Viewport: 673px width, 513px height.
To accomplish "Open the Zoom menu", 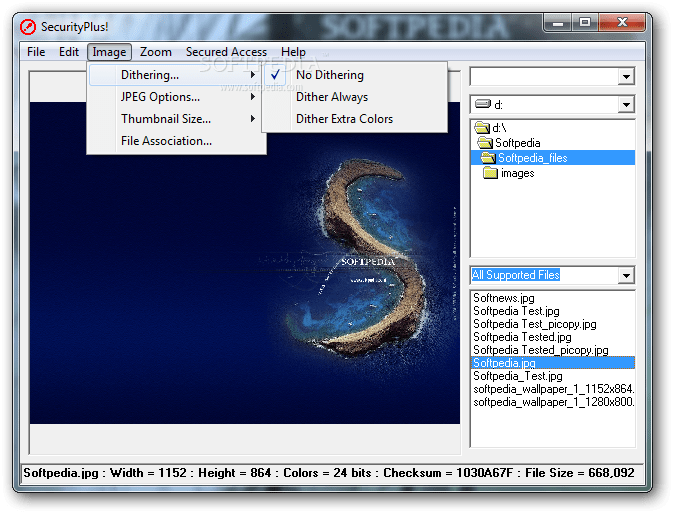I will (155, 52).
